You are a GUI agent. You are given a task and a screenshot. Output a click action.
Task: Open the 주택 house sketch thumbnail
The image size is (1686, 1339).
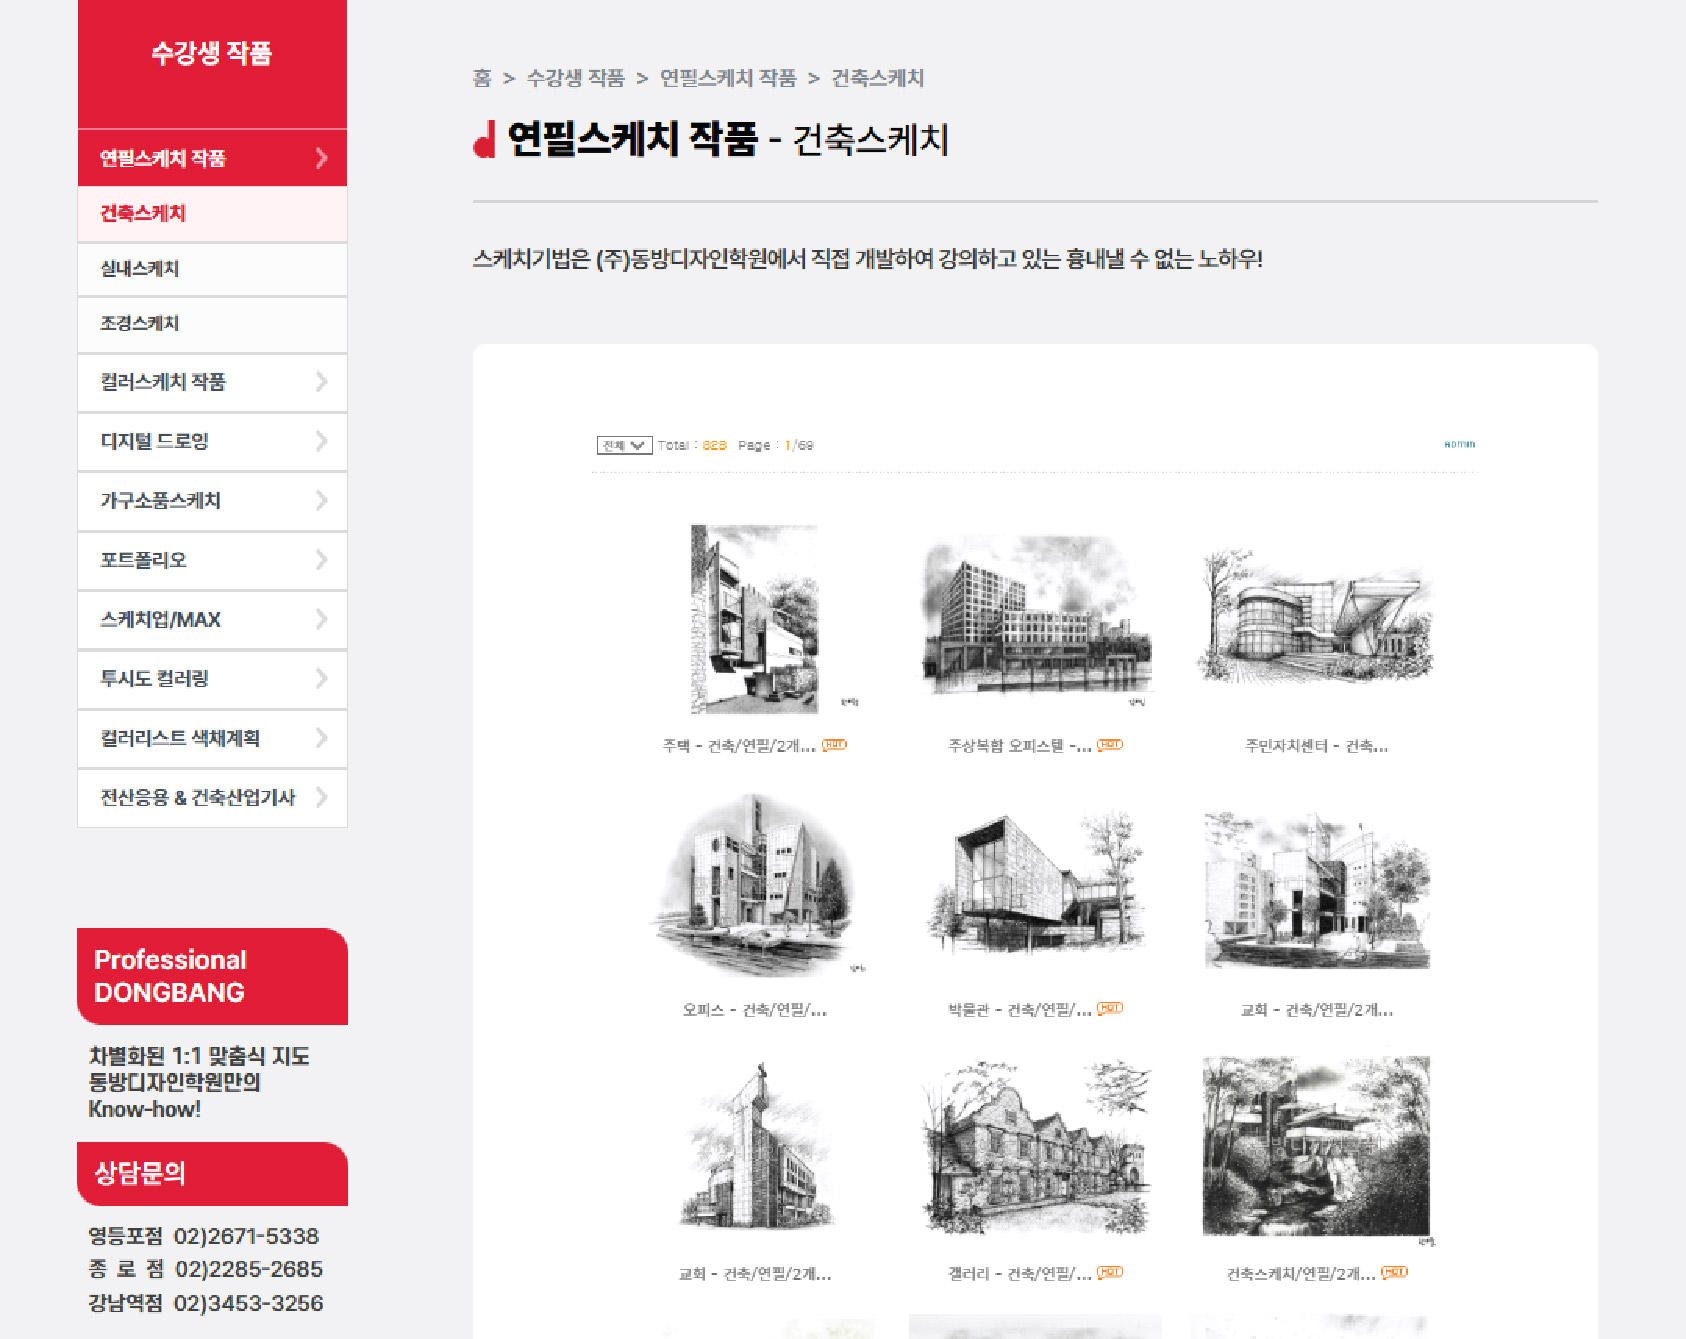tap(755, 619)
